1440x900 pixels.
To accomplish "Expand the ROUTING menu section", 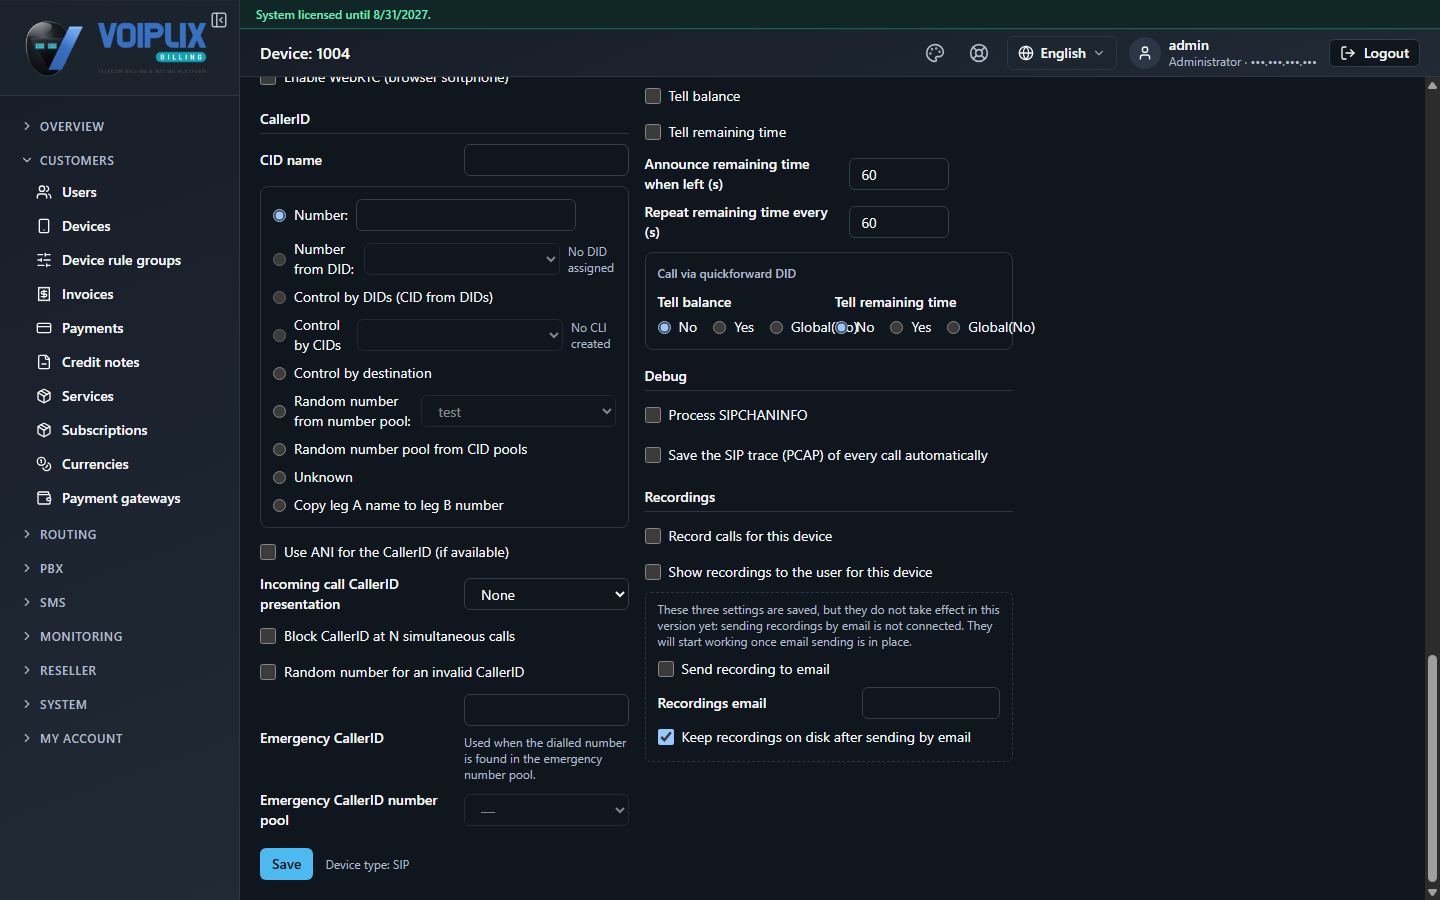I will [x=68, y=534].
